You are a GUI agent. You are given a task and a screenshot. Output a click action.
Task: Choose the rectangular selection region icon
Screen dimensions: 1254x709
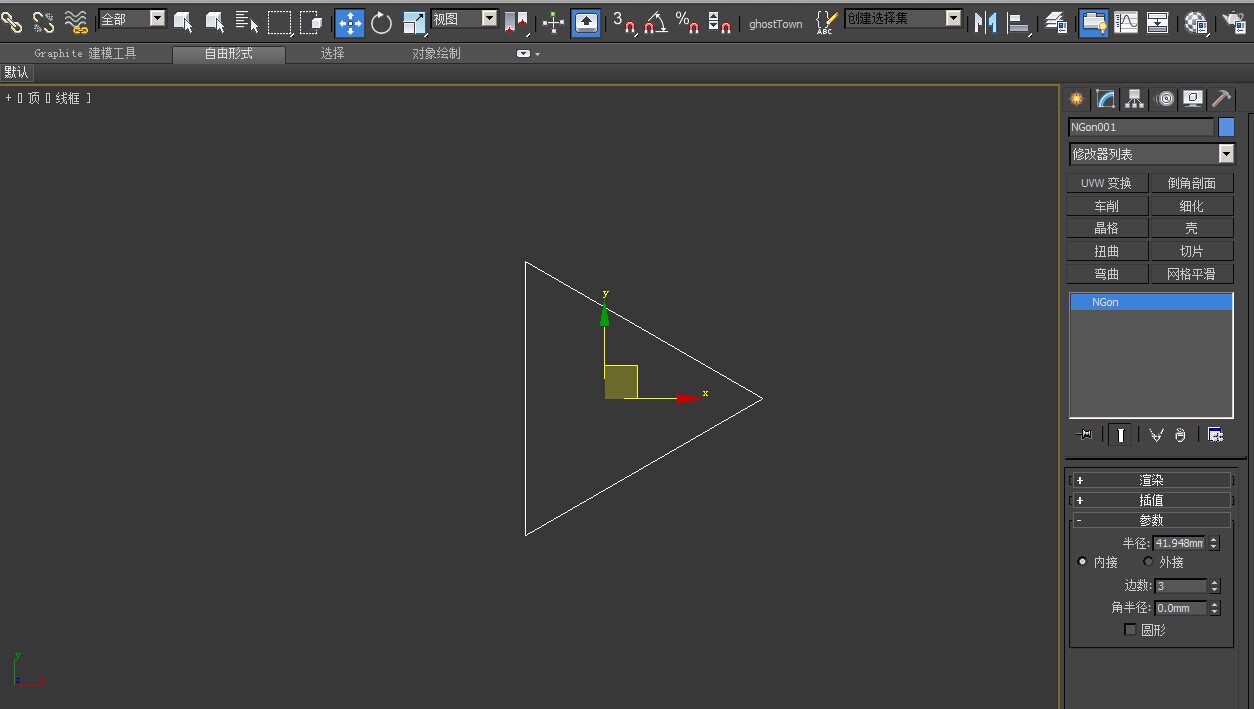(279, 21)
